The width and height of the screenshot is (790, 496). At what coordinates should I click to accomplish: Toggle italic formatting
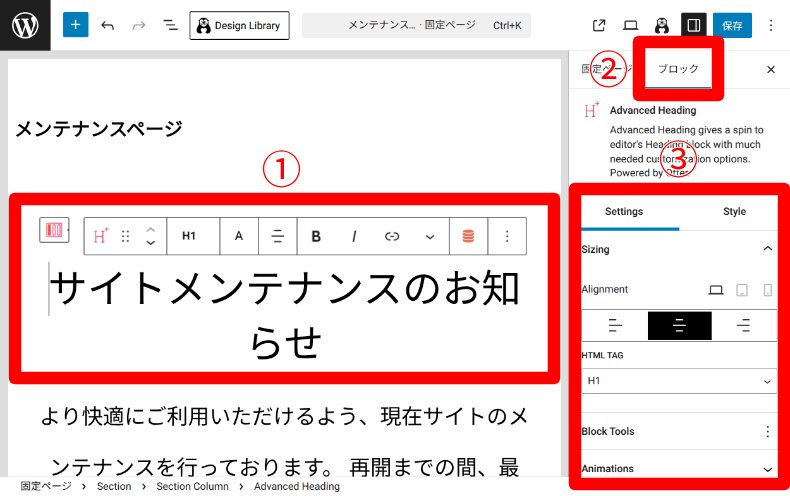pos(354,236)
